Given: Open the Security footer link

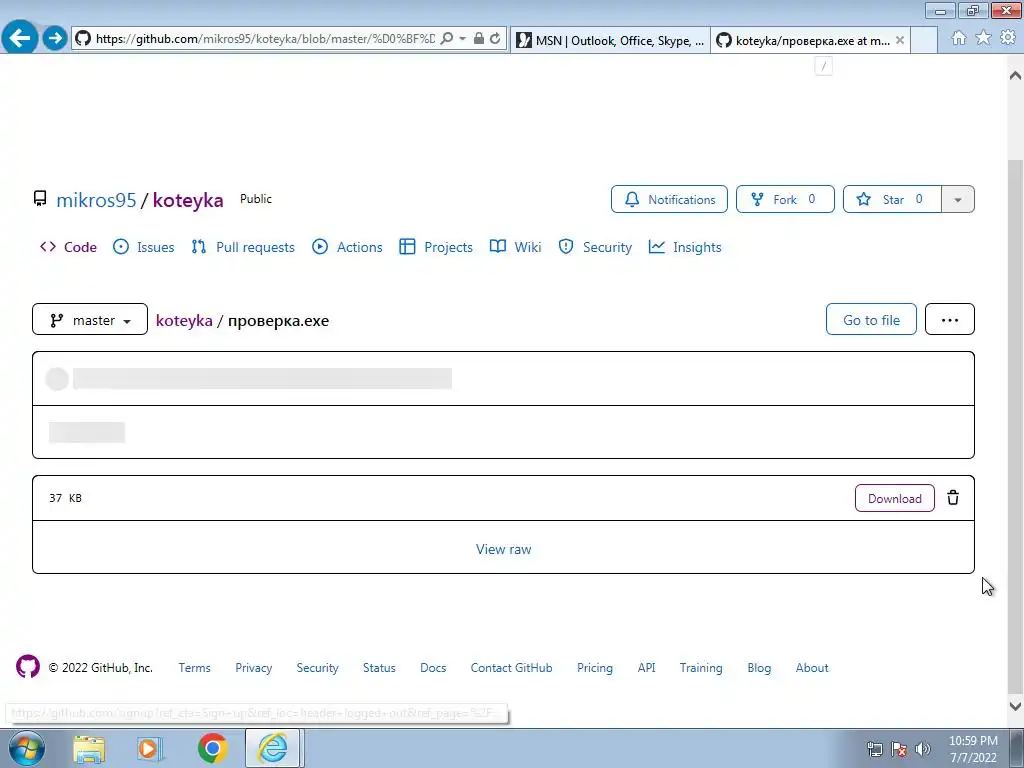Looking at the screenshot, I should [317, 667].
